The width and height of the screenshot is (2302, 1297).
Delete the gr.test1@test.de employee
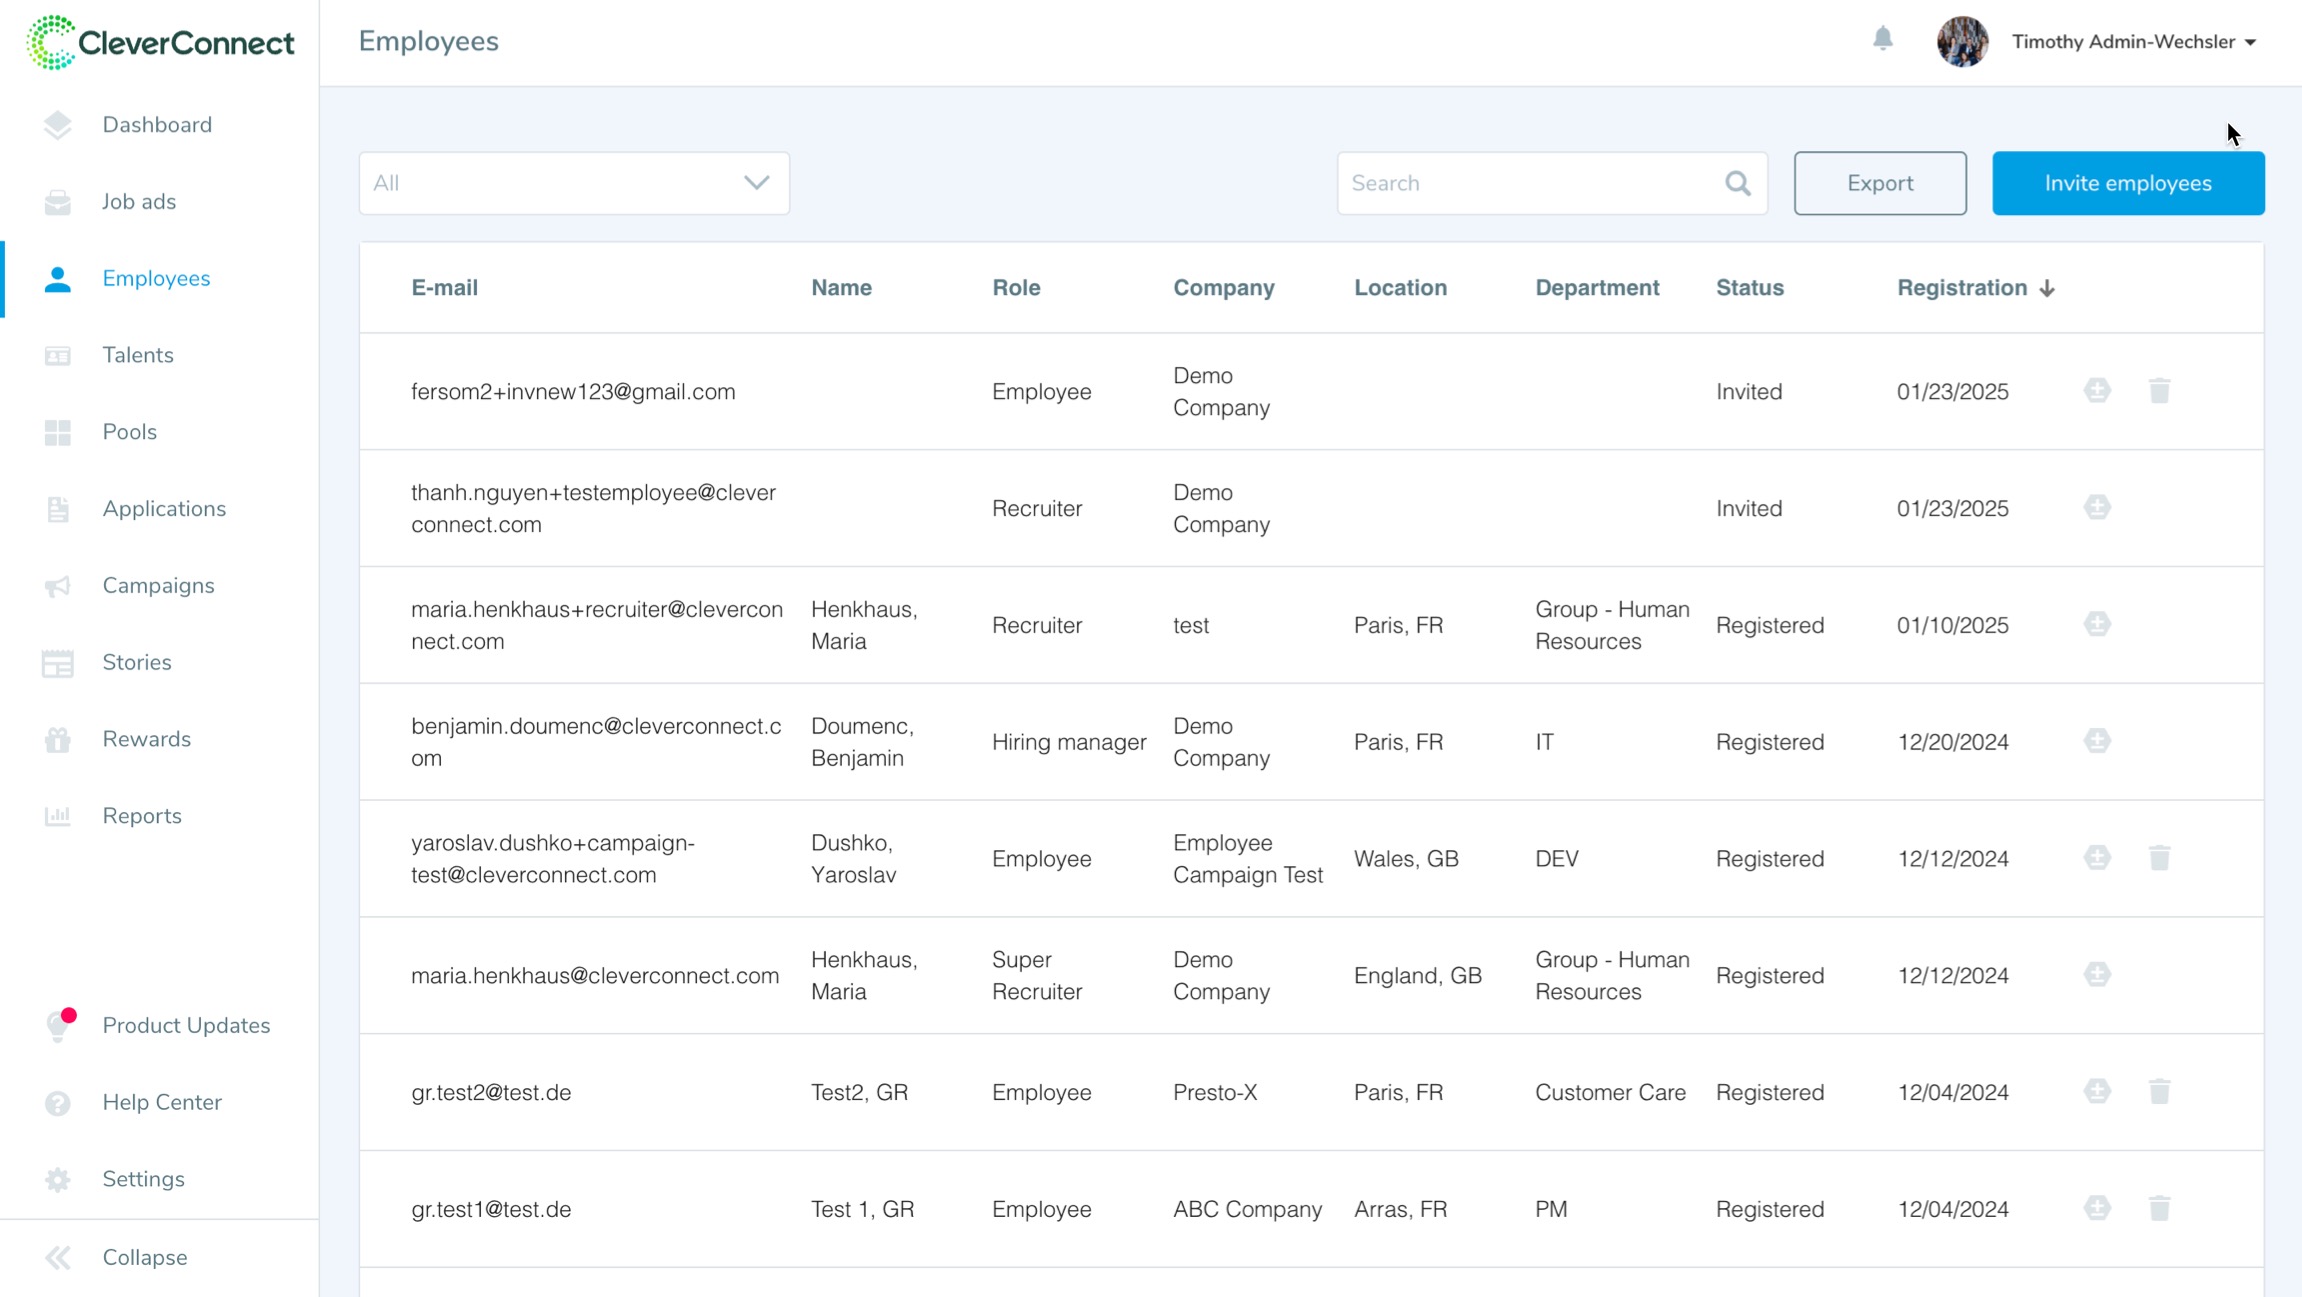click(x=2159, y=1208)
